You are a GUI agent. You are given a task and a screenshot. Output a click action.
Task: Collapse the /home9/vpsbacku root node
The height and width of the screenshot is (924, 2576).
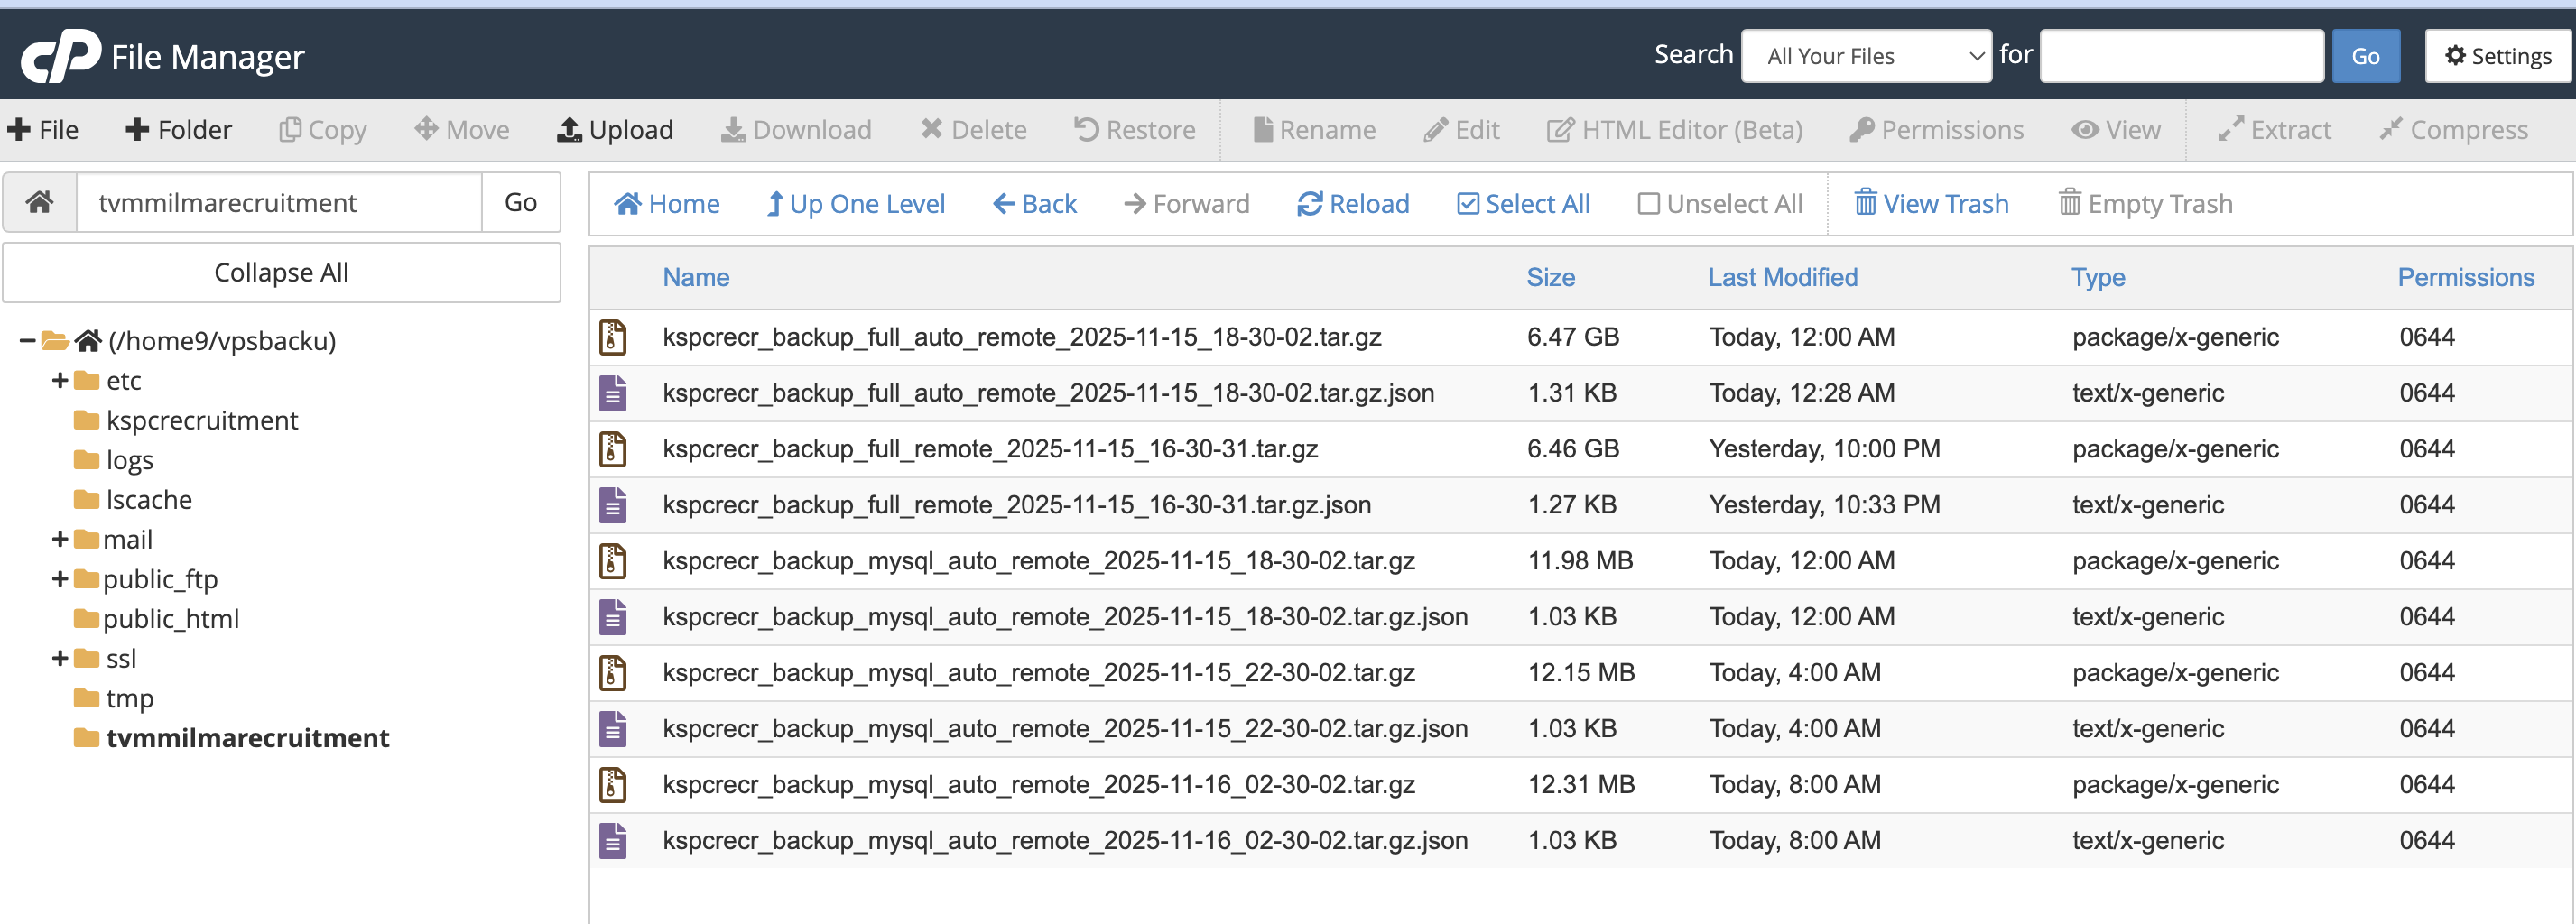tap(27, 341)
